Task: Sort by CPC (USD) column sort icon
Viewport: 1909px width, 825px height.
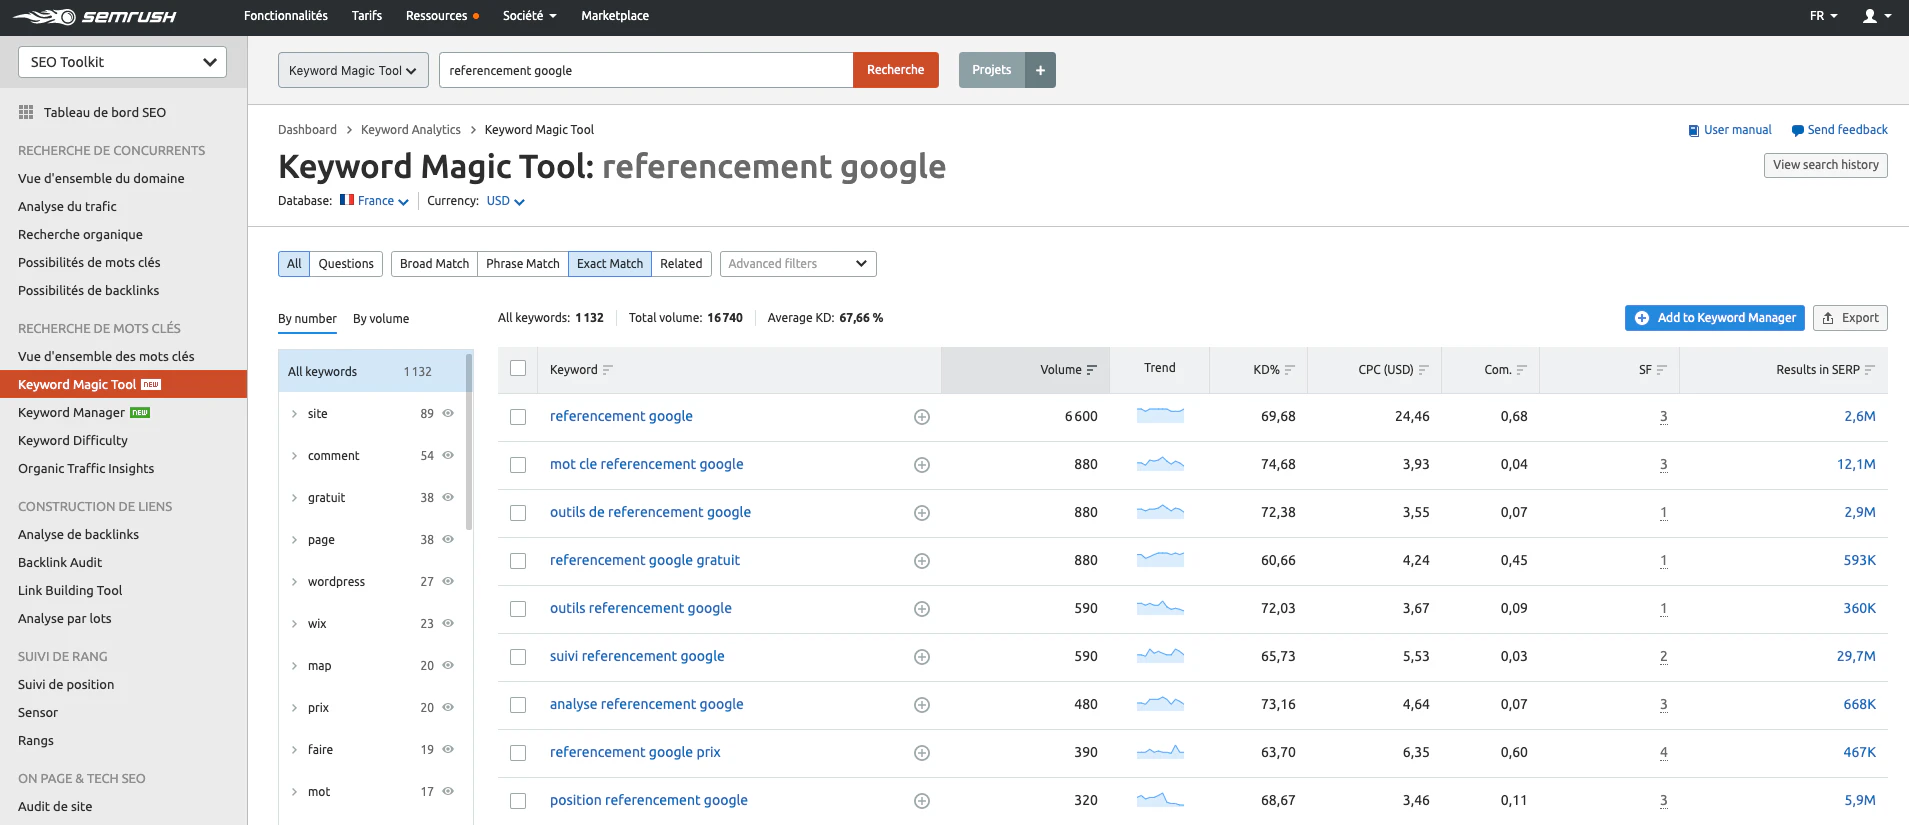Action: [x=1424, y=370]
